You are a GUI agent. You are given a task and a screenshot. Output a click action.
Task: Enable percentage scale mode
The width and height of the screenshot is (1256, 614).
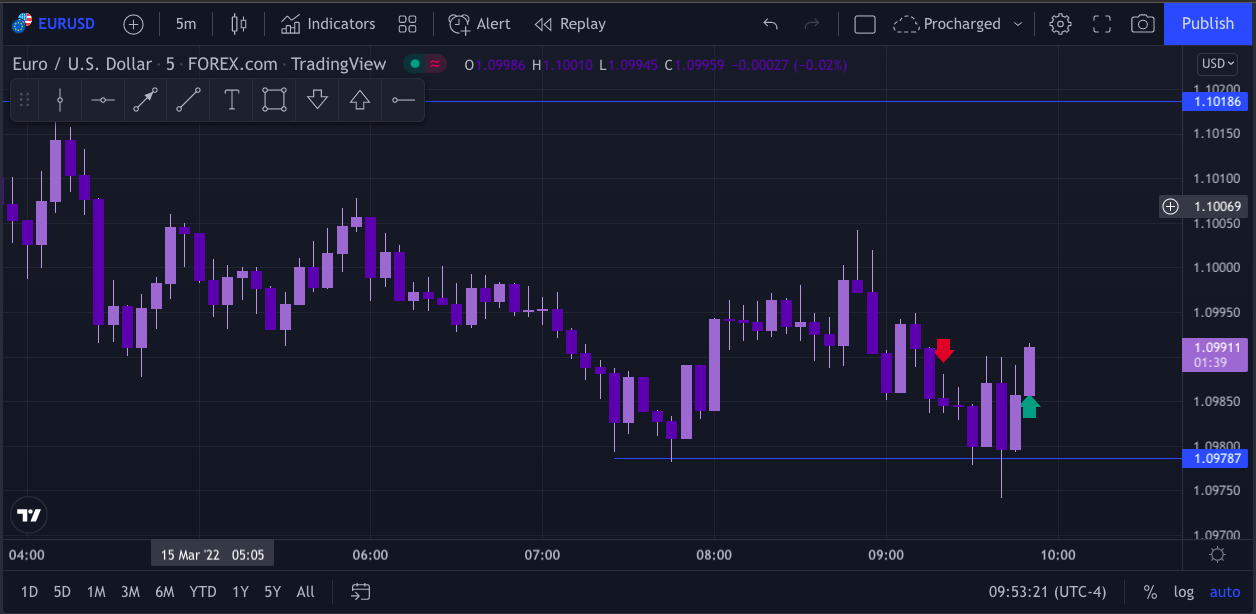point(1150,591)
